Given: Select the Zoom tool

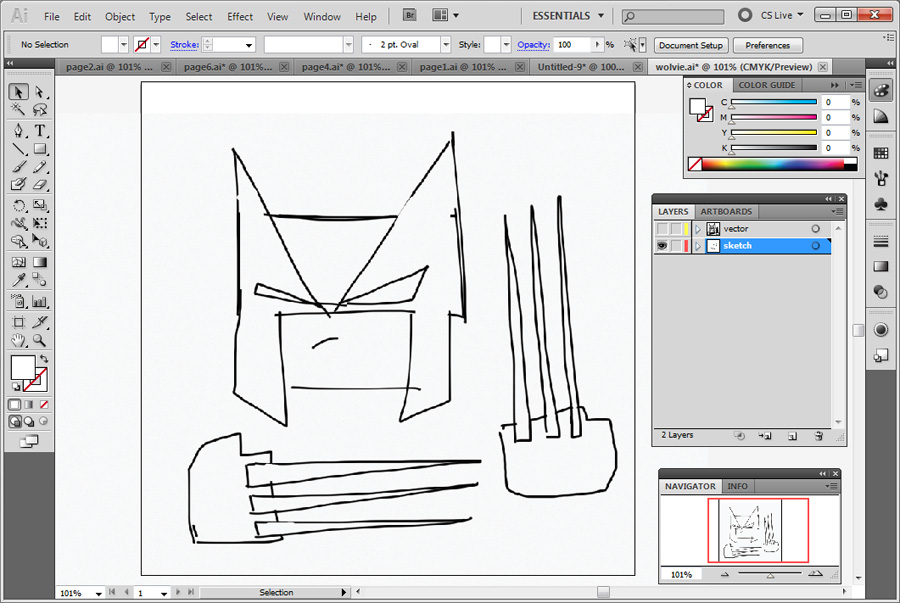Looking at the screenshot, I should 40,340.
